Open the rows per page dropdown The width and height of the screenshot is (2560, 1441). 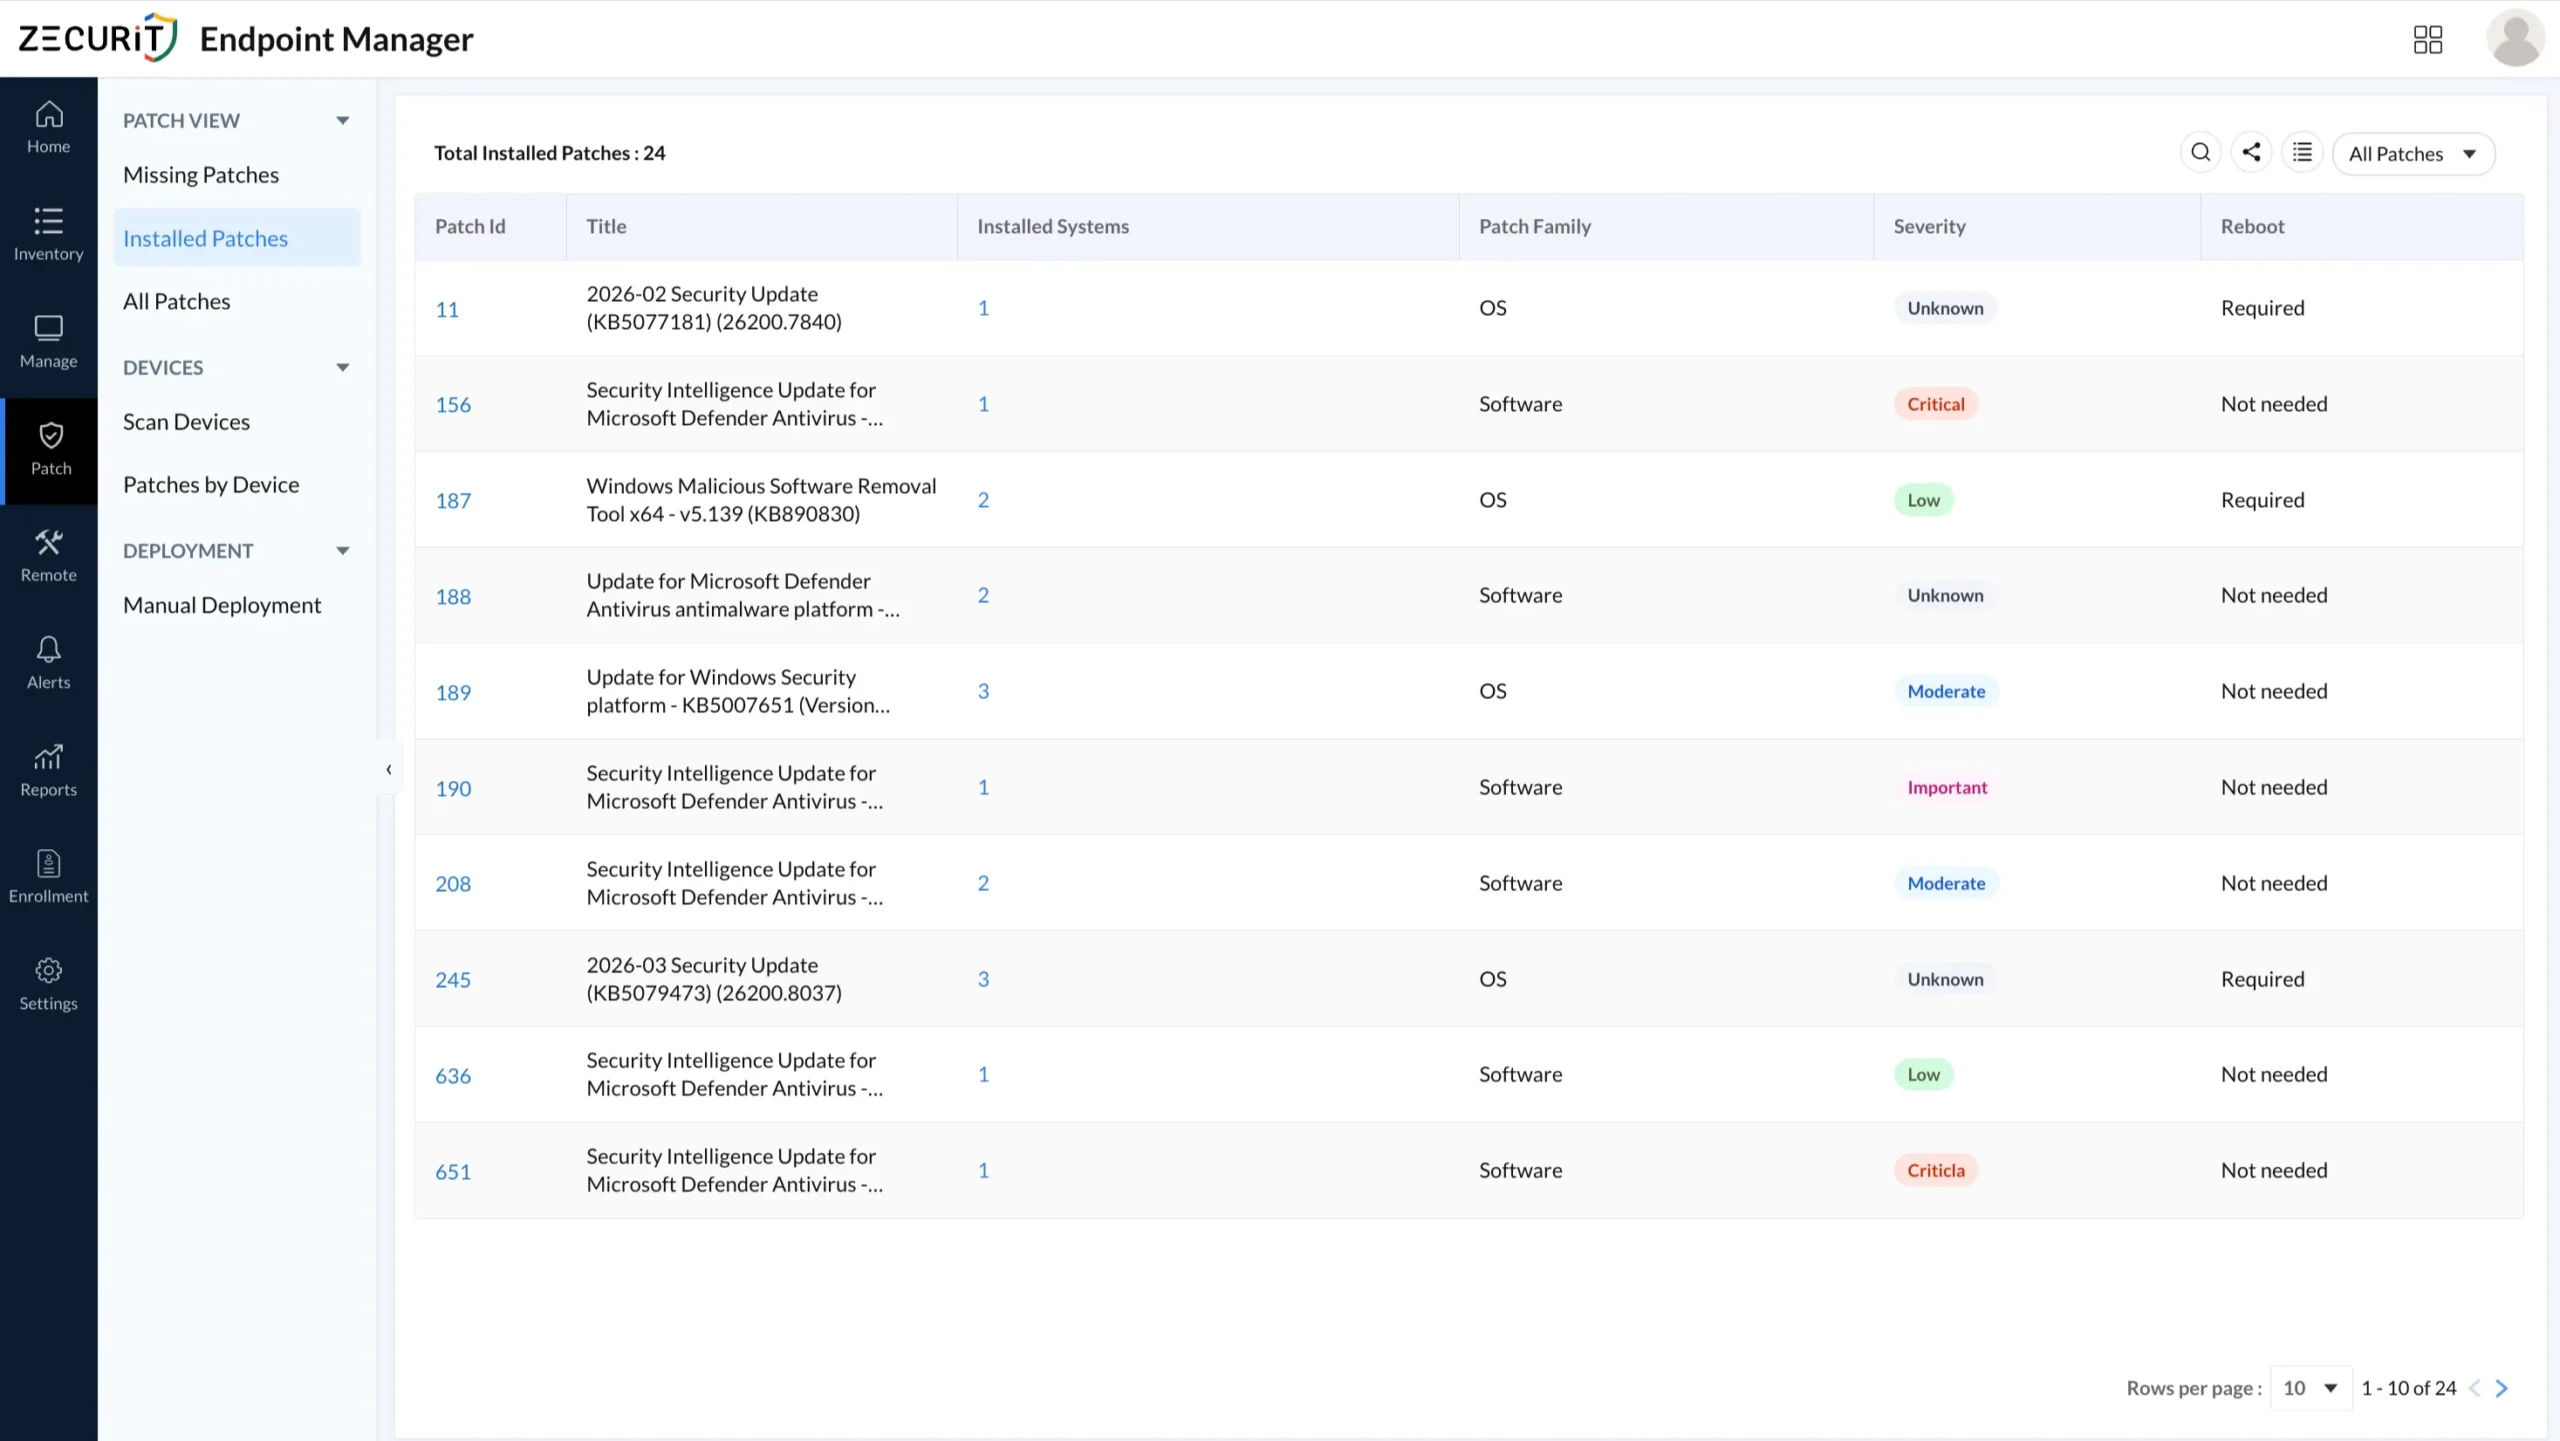[x=2310, y=1388]
